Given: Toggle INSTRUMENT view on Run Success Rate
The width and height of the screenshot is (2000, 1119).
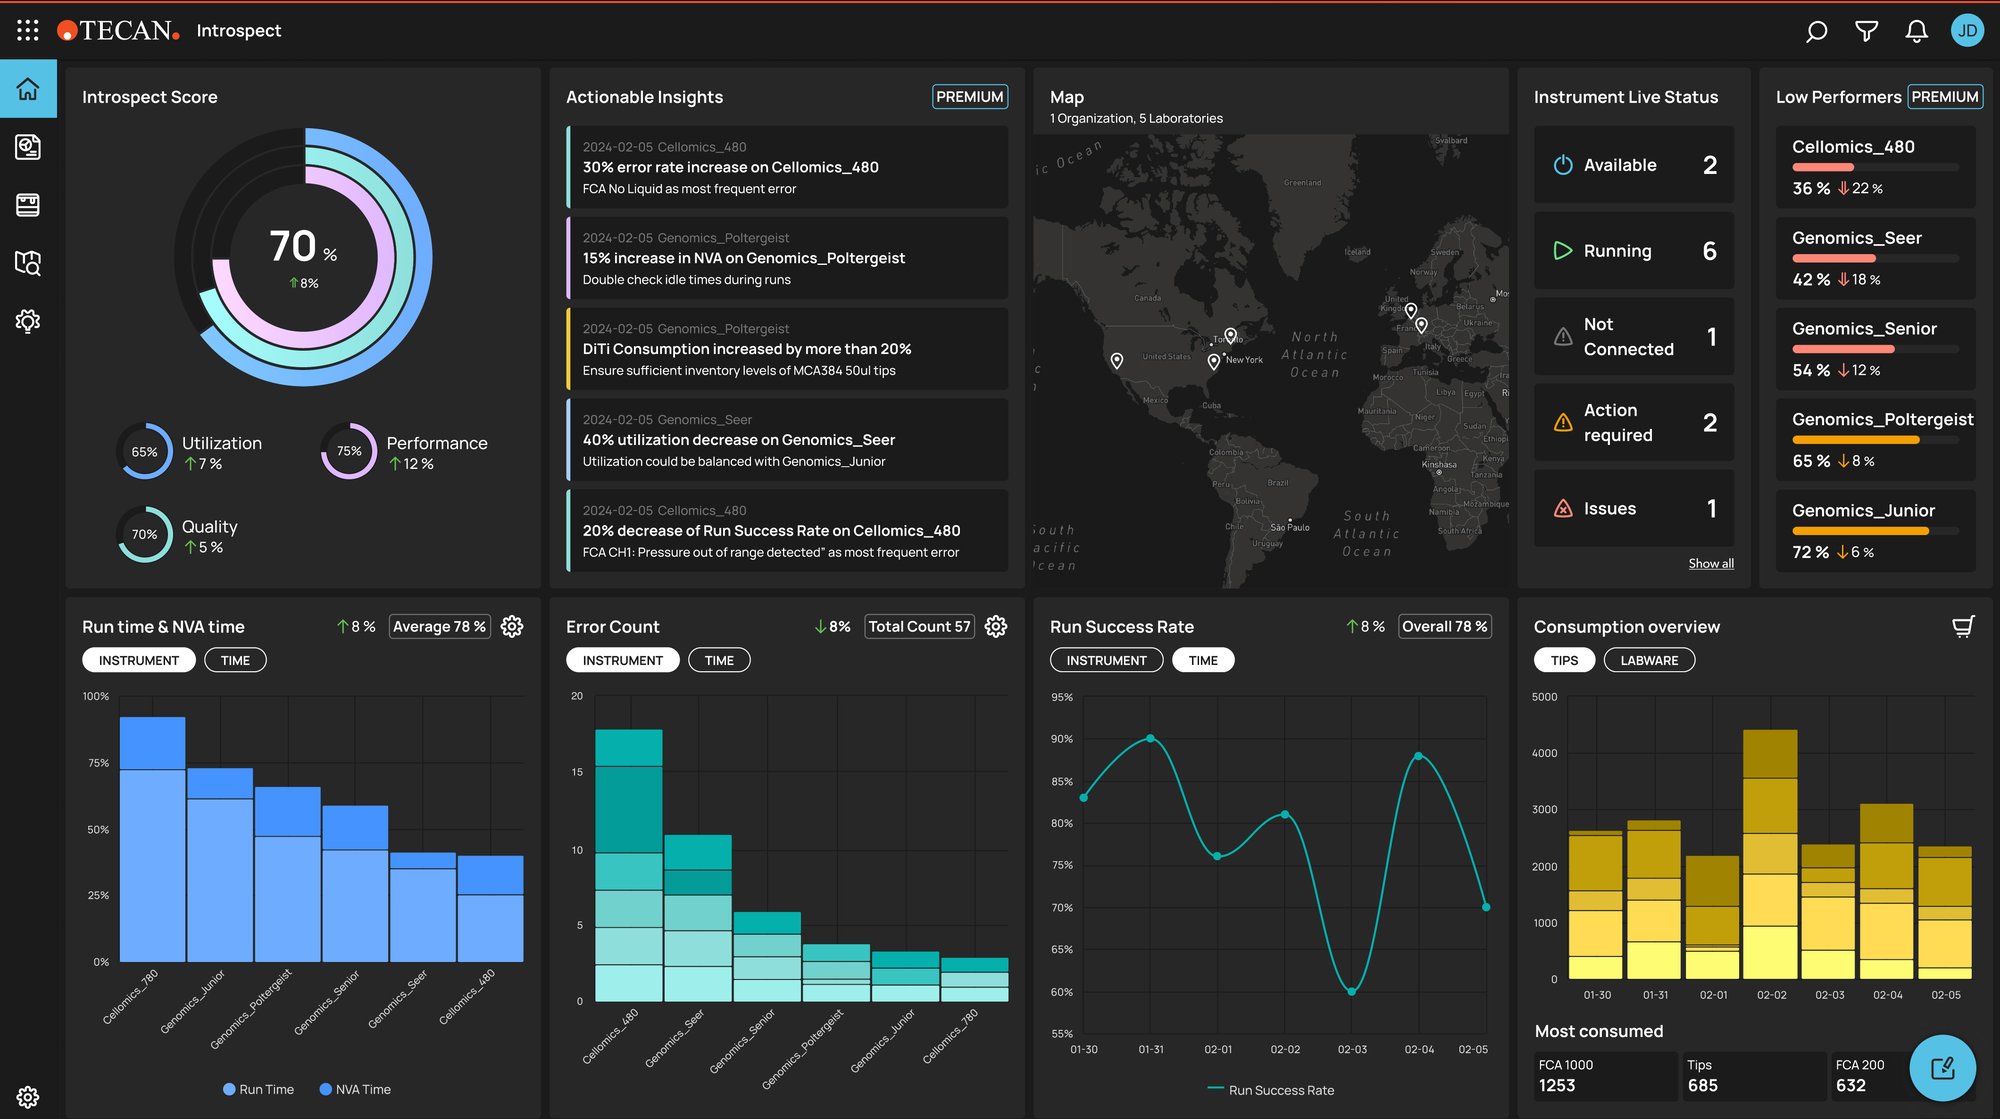Looking at the screenshot, I should point(1107,660).
